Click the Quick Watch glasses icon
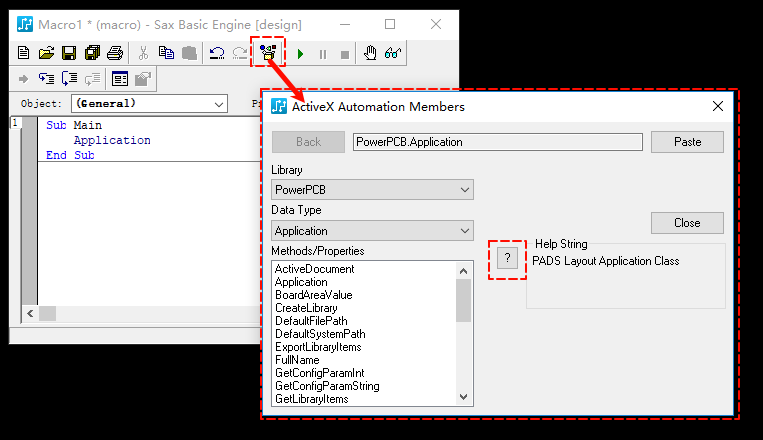The height and width of the screenshot is (440, 763). tap(393, 53)
